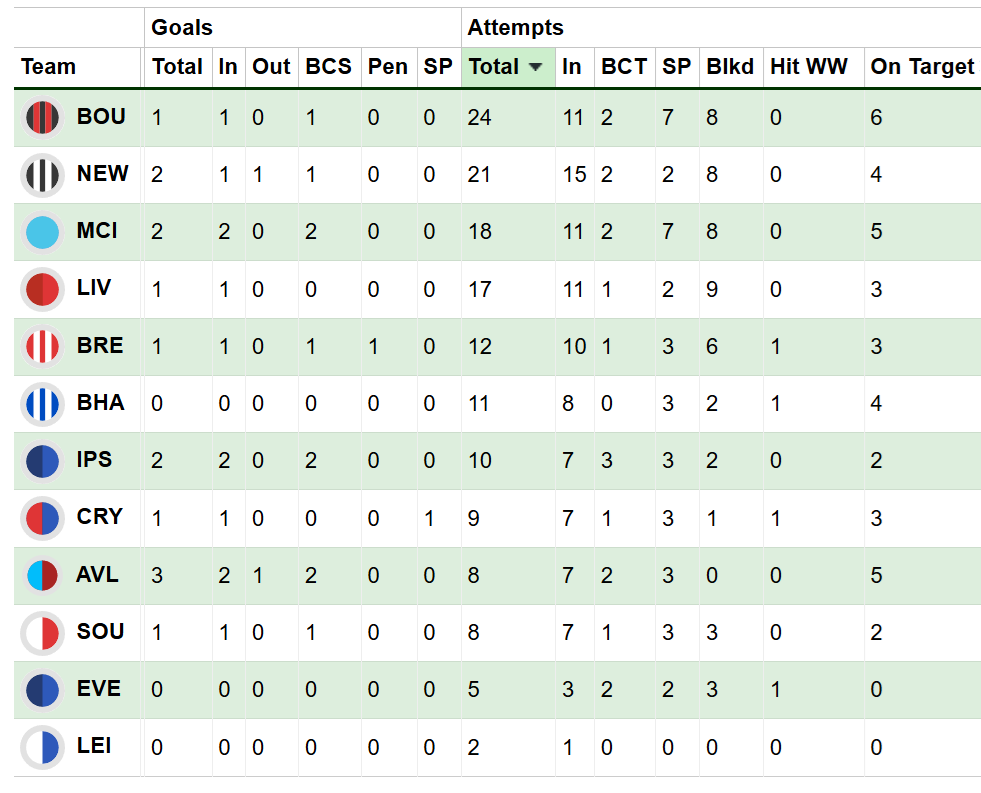Viewport: 981px width, 793px height.
Task: Click the Crystal Palace badge icon
Action: (42, 518)
